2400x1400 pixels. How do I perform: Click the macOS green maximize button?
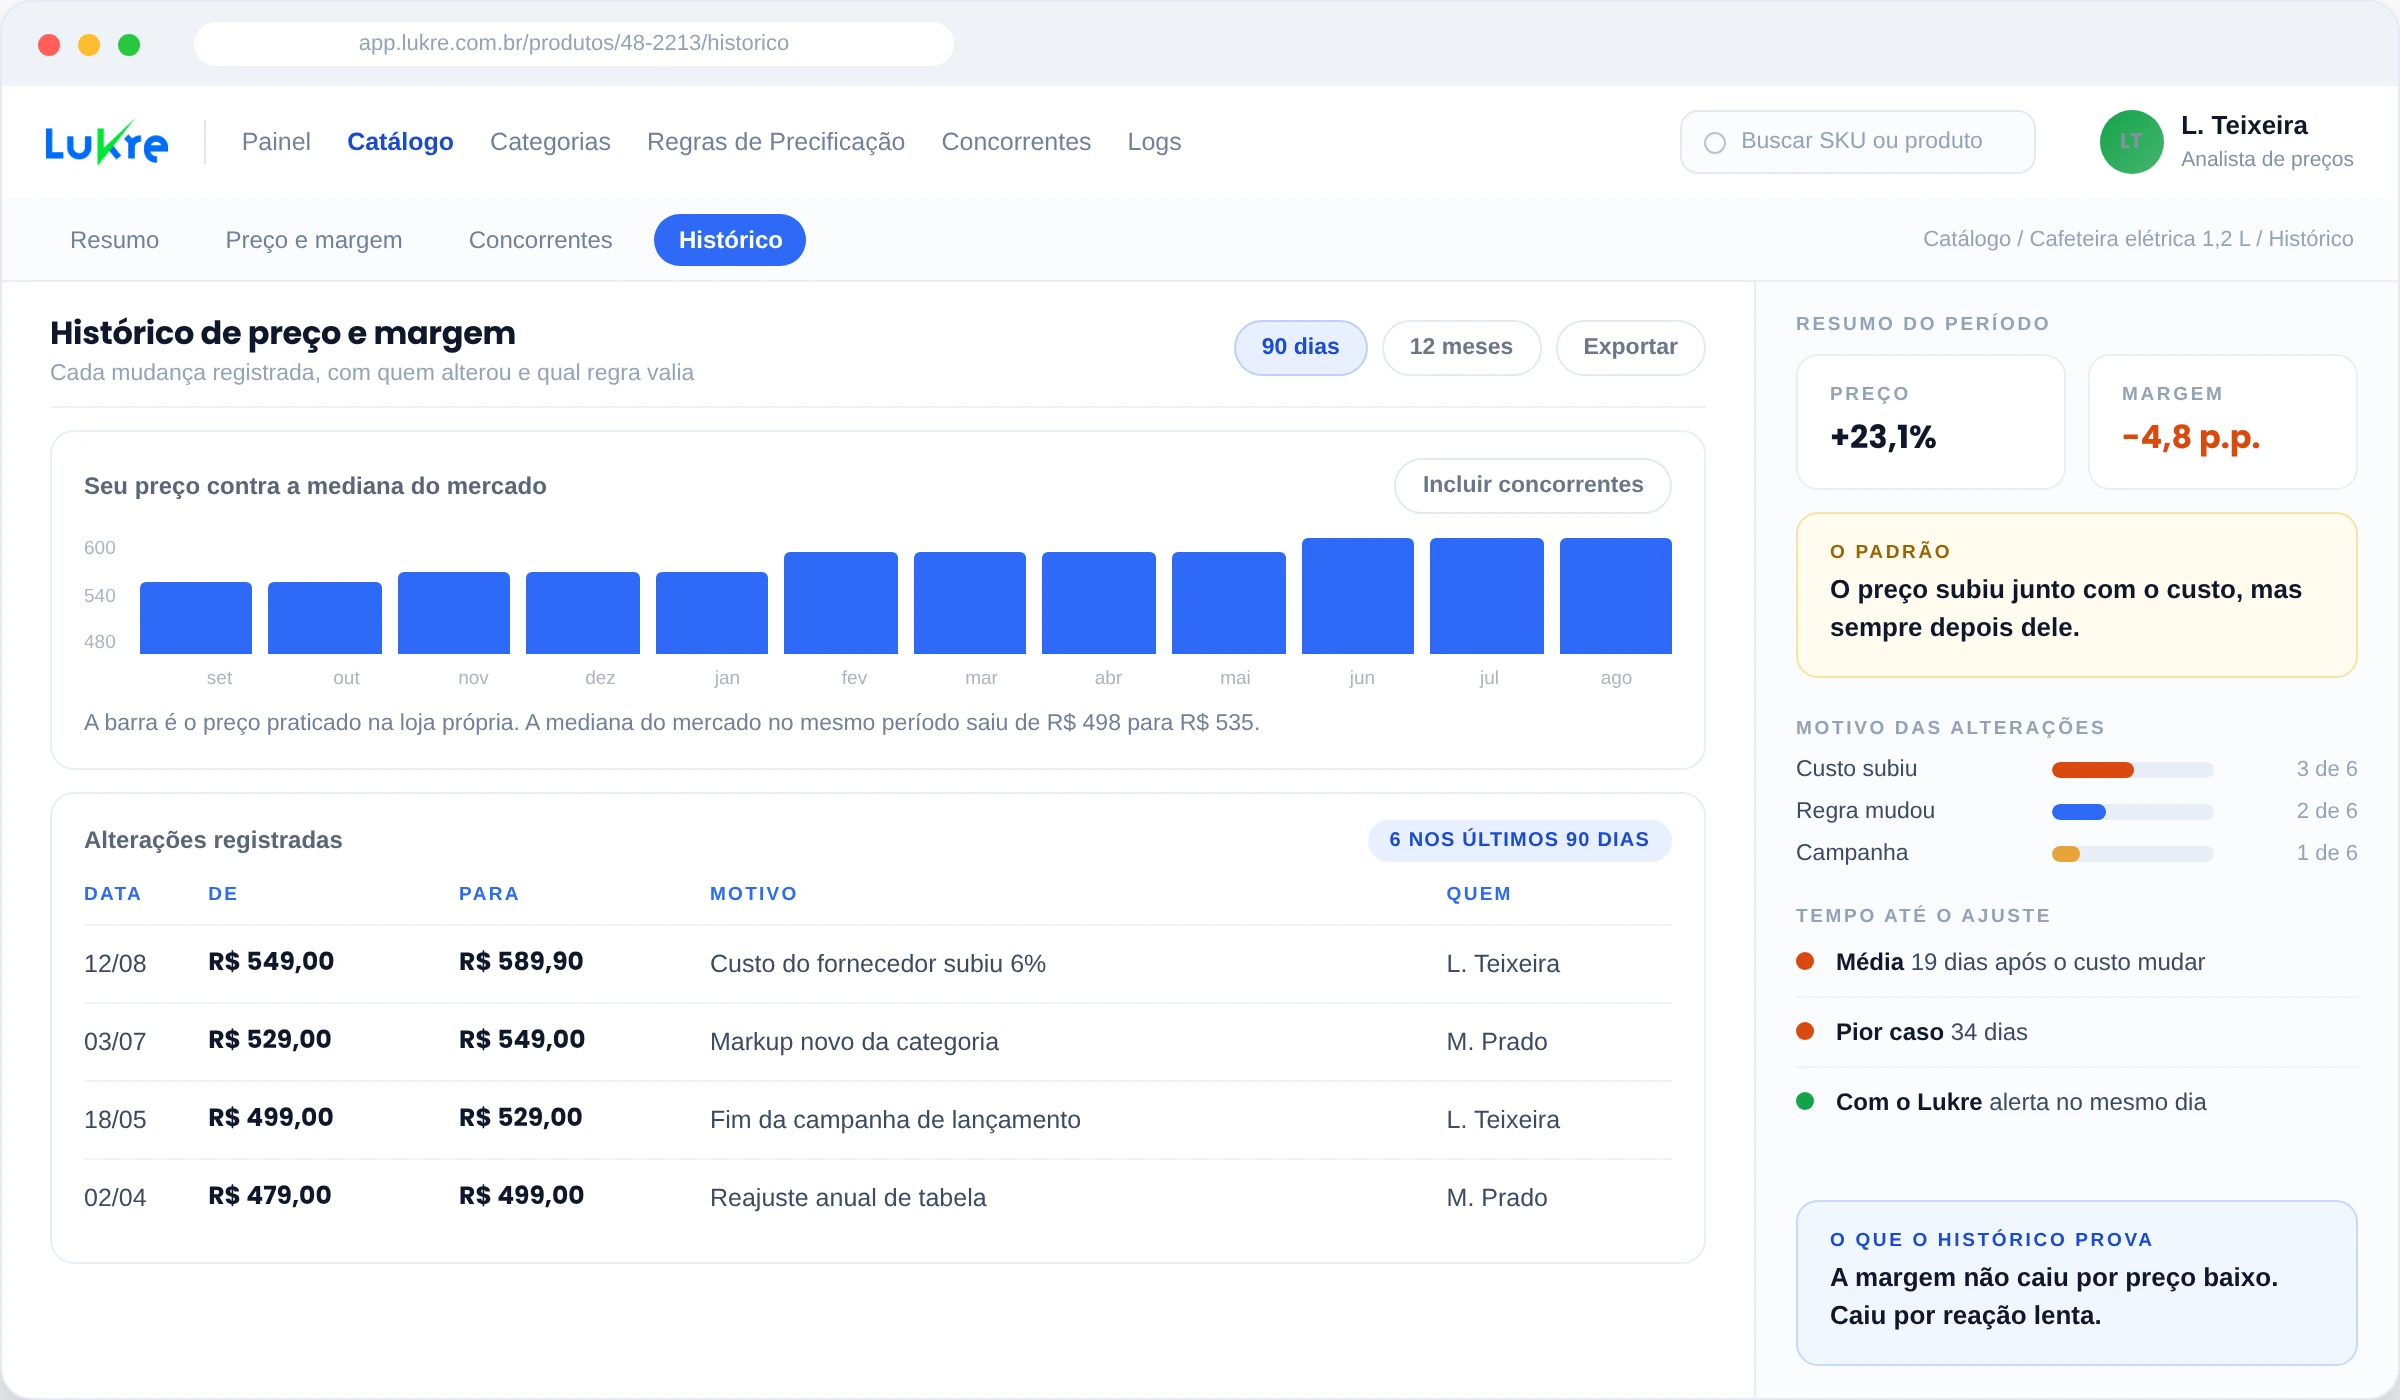[x=129, y=45]
